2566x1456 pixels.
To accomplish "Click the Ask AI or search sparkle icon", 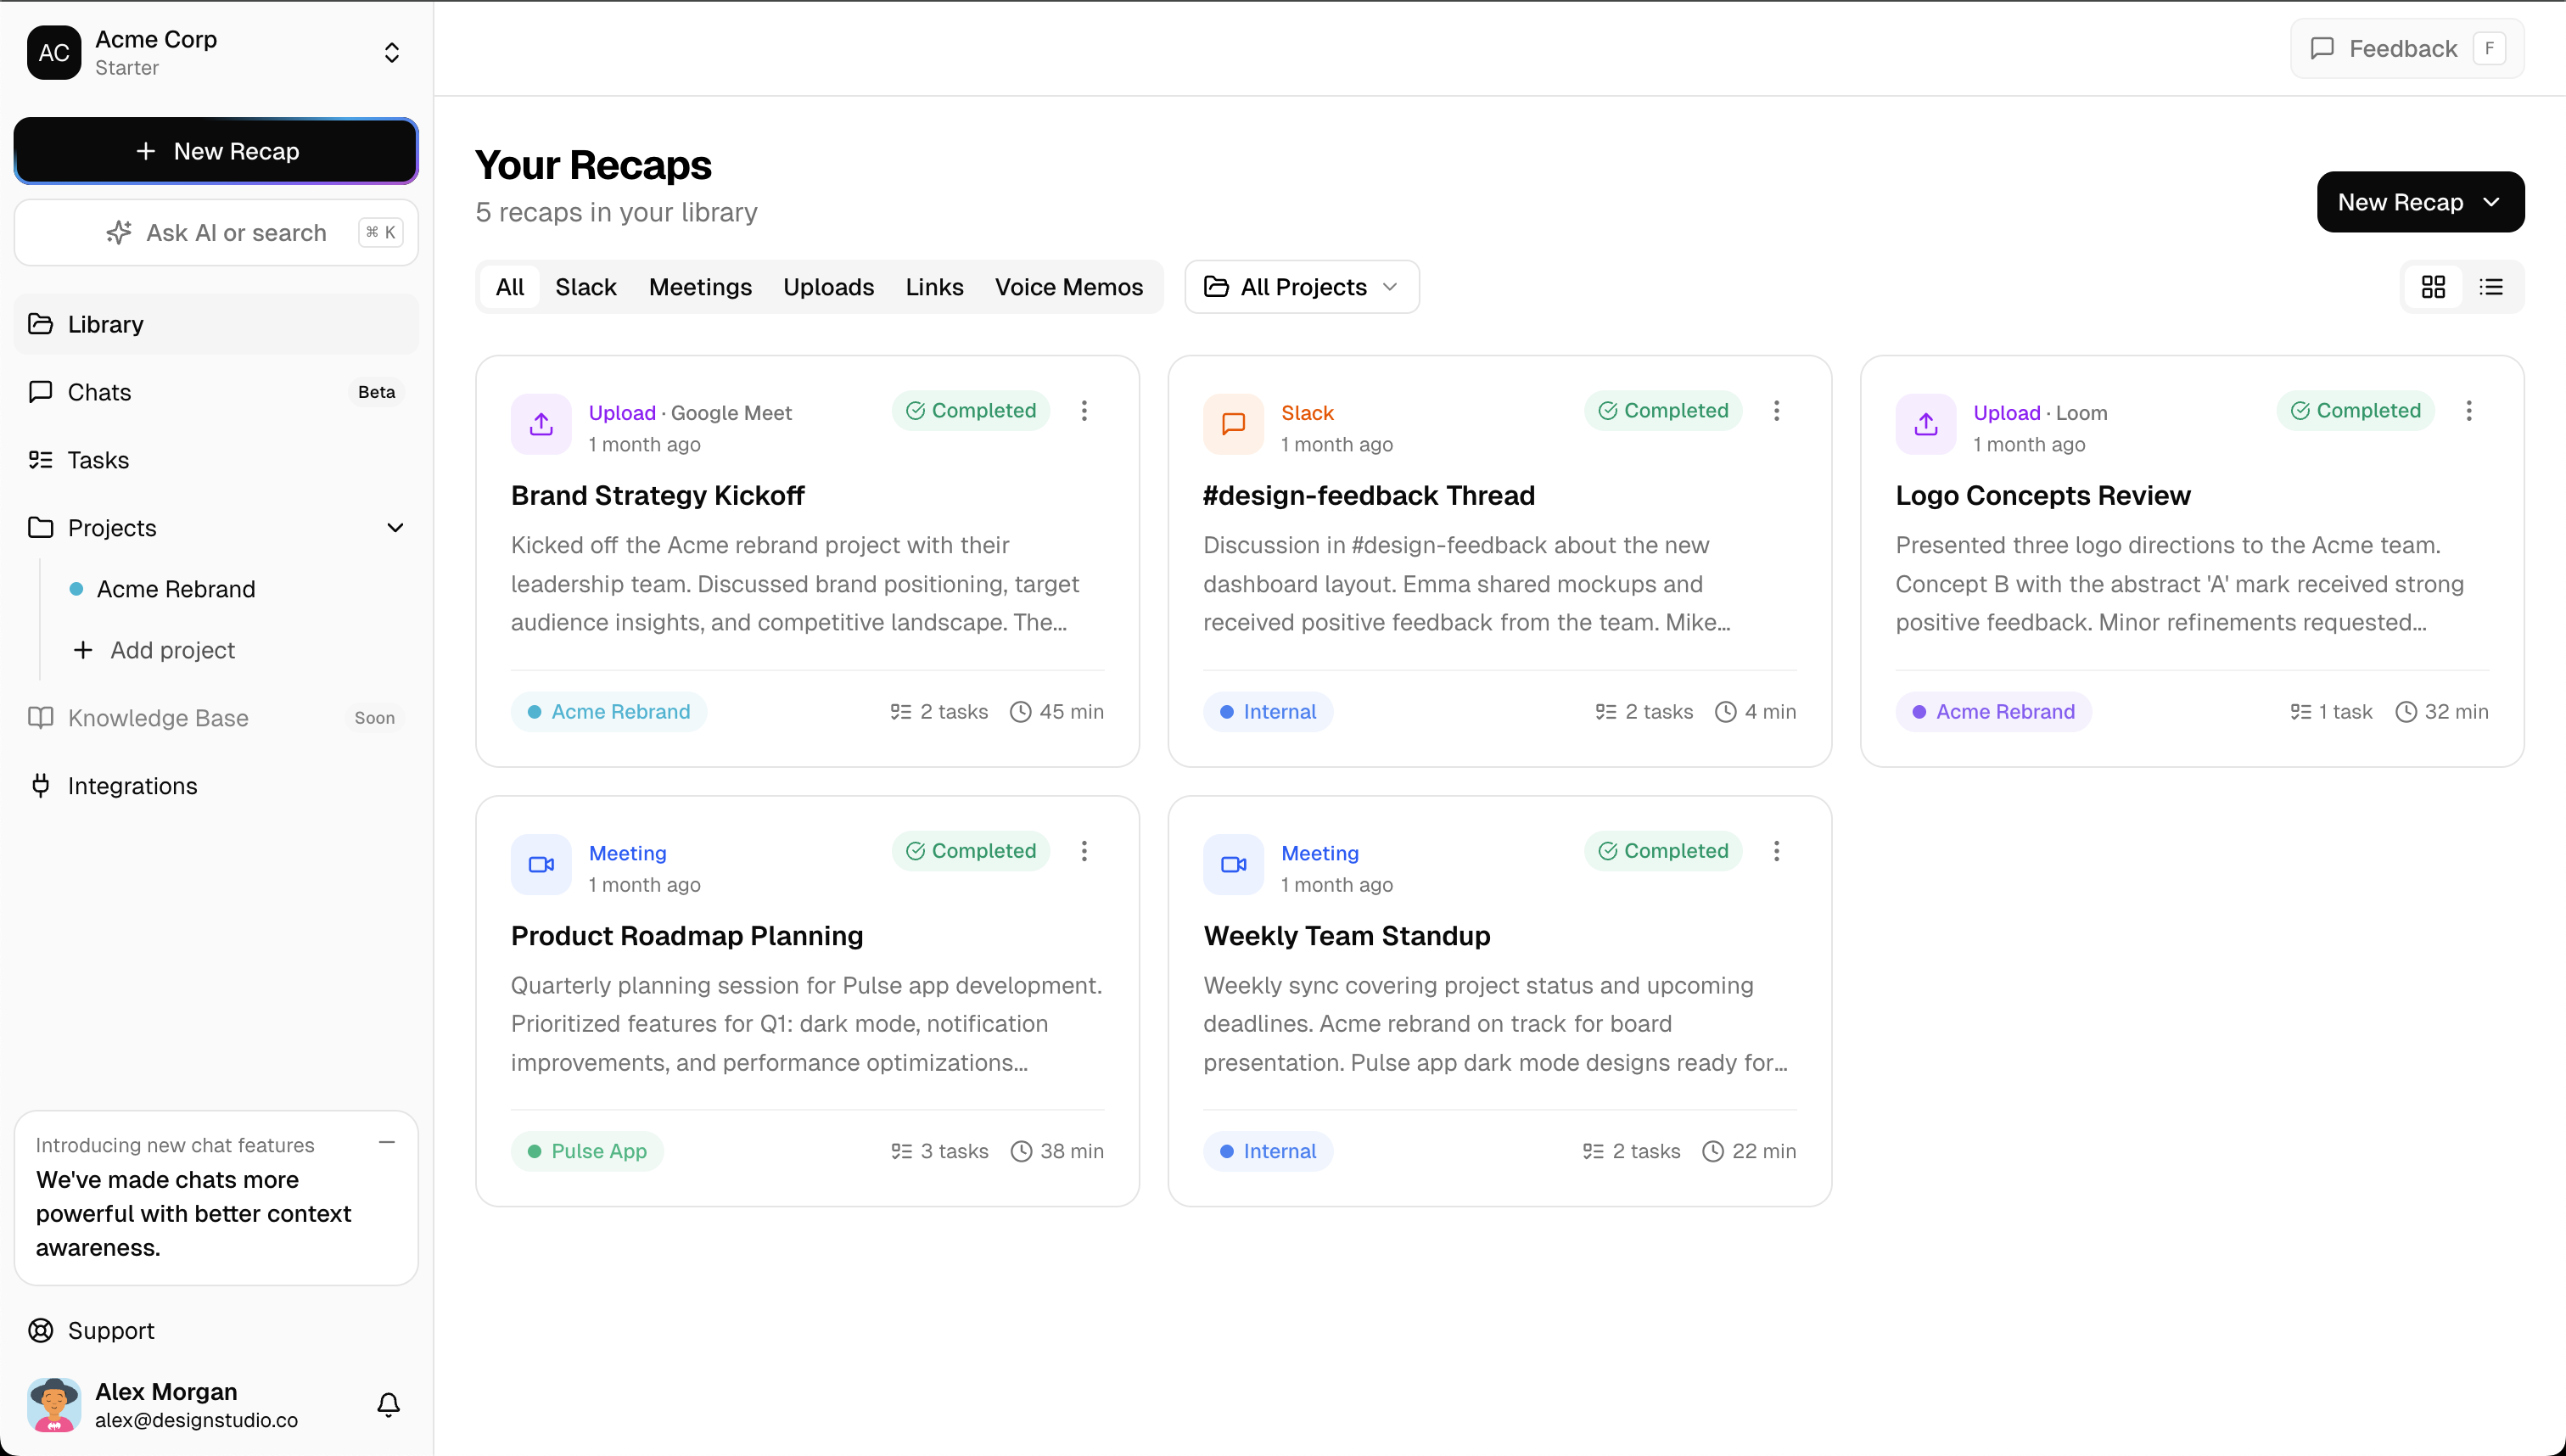I will click(x=118, y=232).
